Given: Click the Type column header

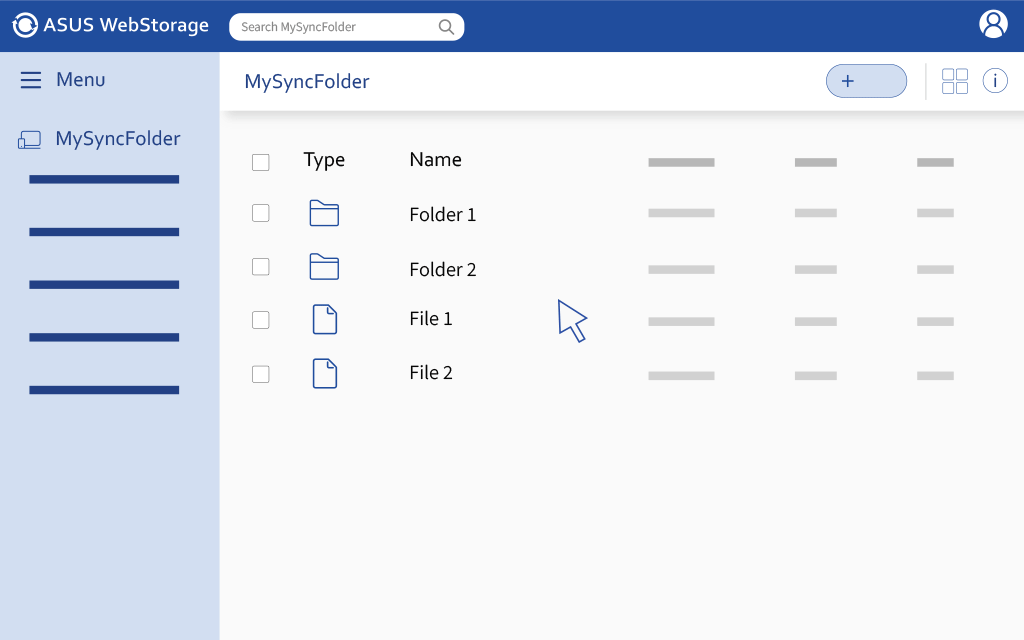Looking at the screenshot, I should pyautogui.click(x=324, y=160).
